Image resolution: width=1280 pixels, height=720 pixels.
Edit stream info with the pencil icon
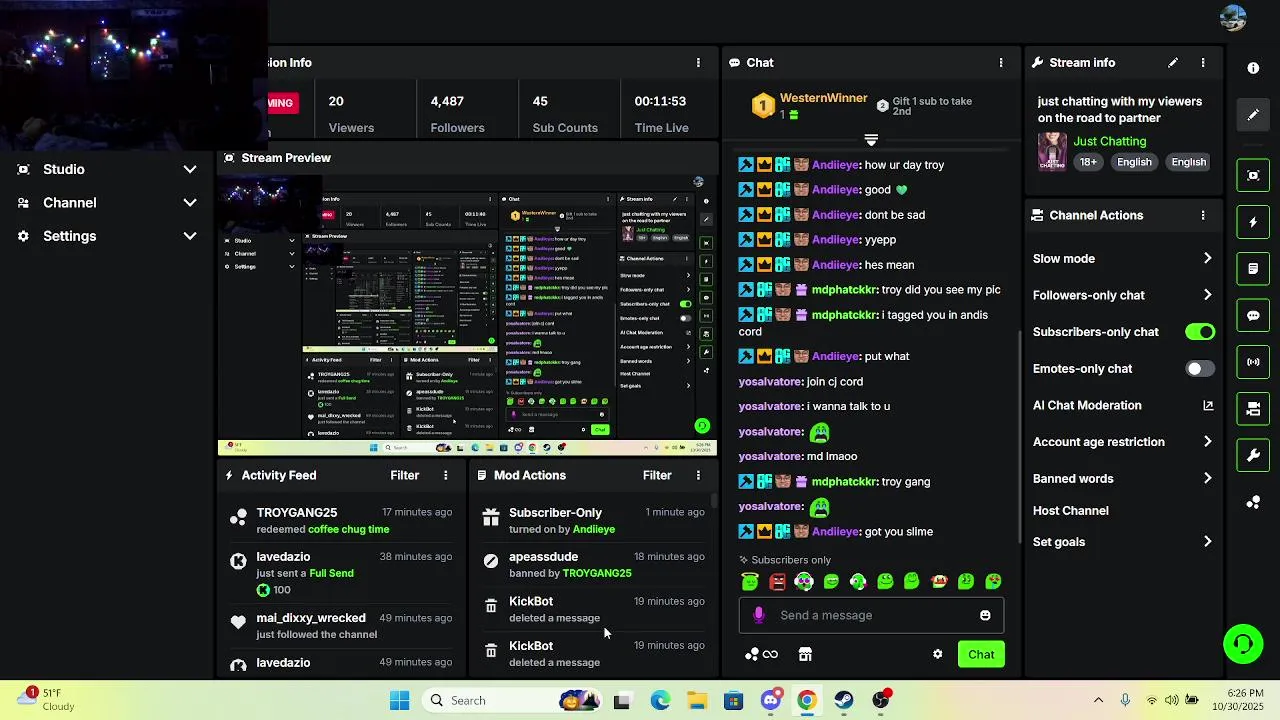coord(1173,62)
